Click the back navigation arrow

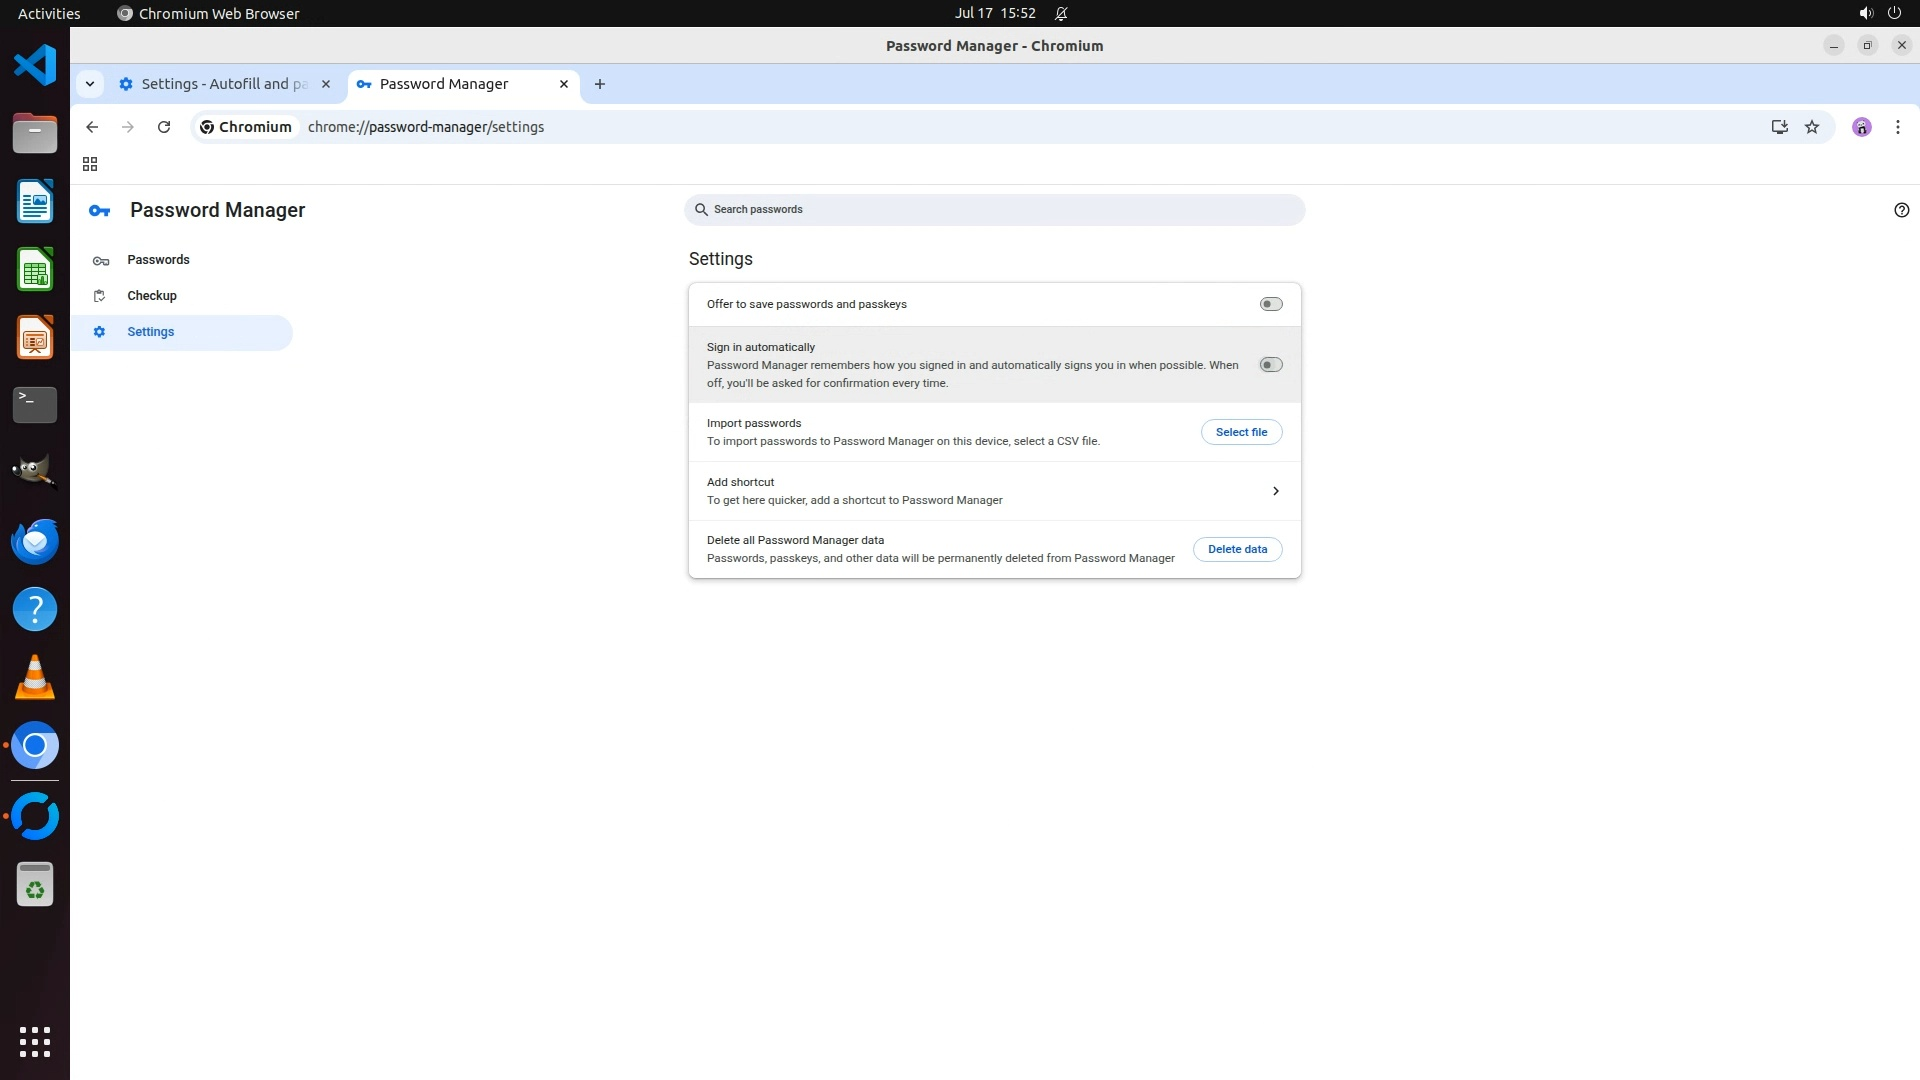[x=92, y=127]
